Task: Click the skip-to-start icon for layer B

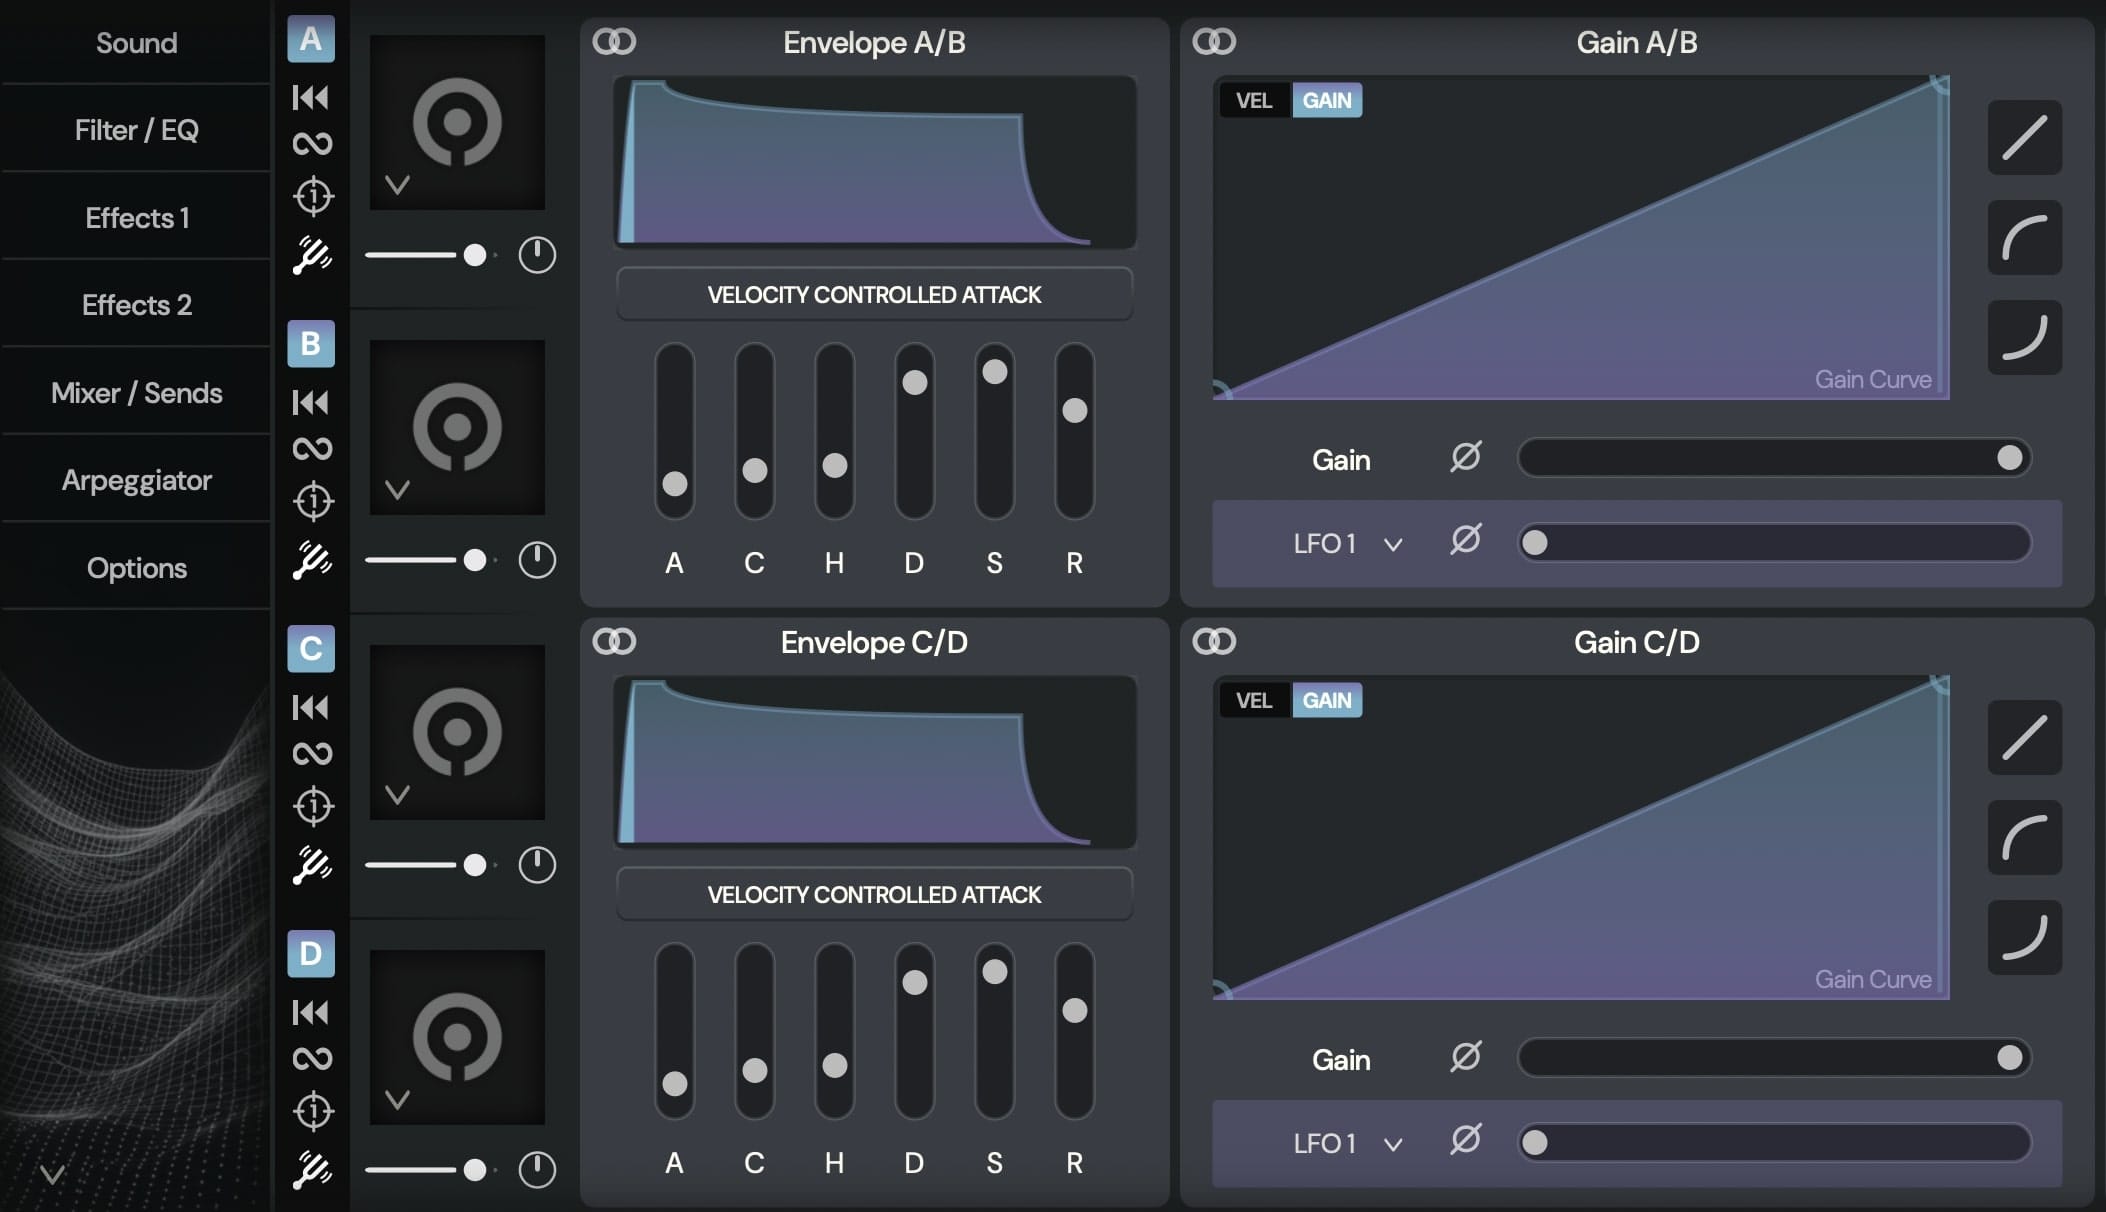Action: point(311,403)
